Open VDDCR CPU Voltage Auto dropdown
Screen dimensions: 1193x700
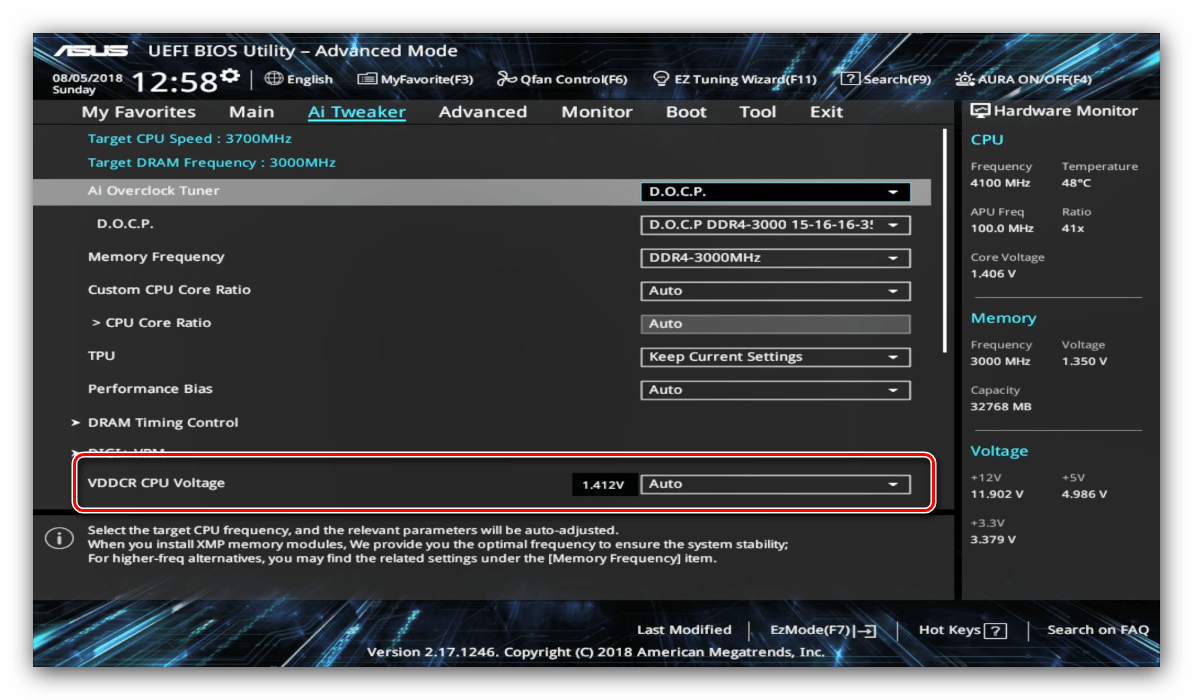775,484
